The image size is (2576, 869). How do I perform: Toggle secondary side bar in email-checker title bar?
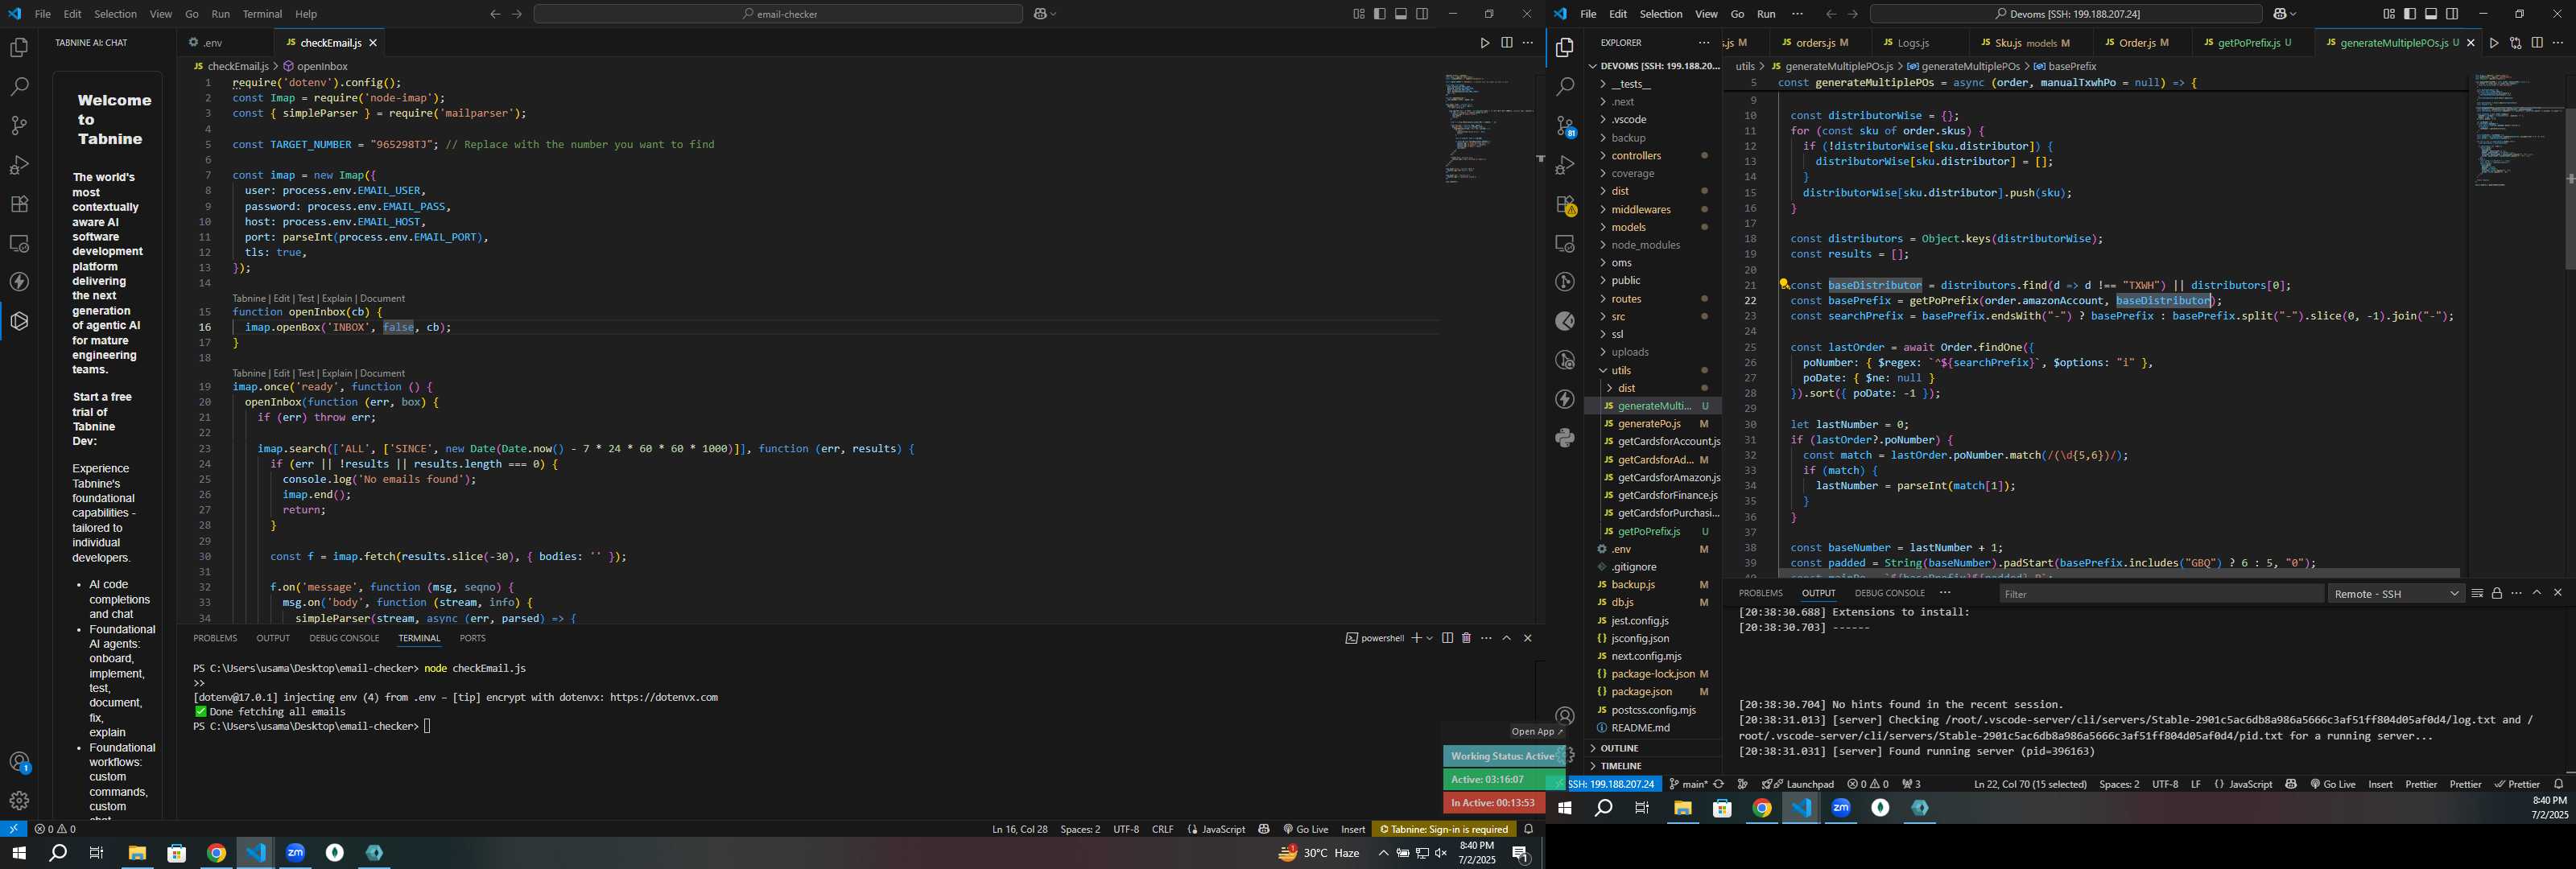click(1422, 14)
